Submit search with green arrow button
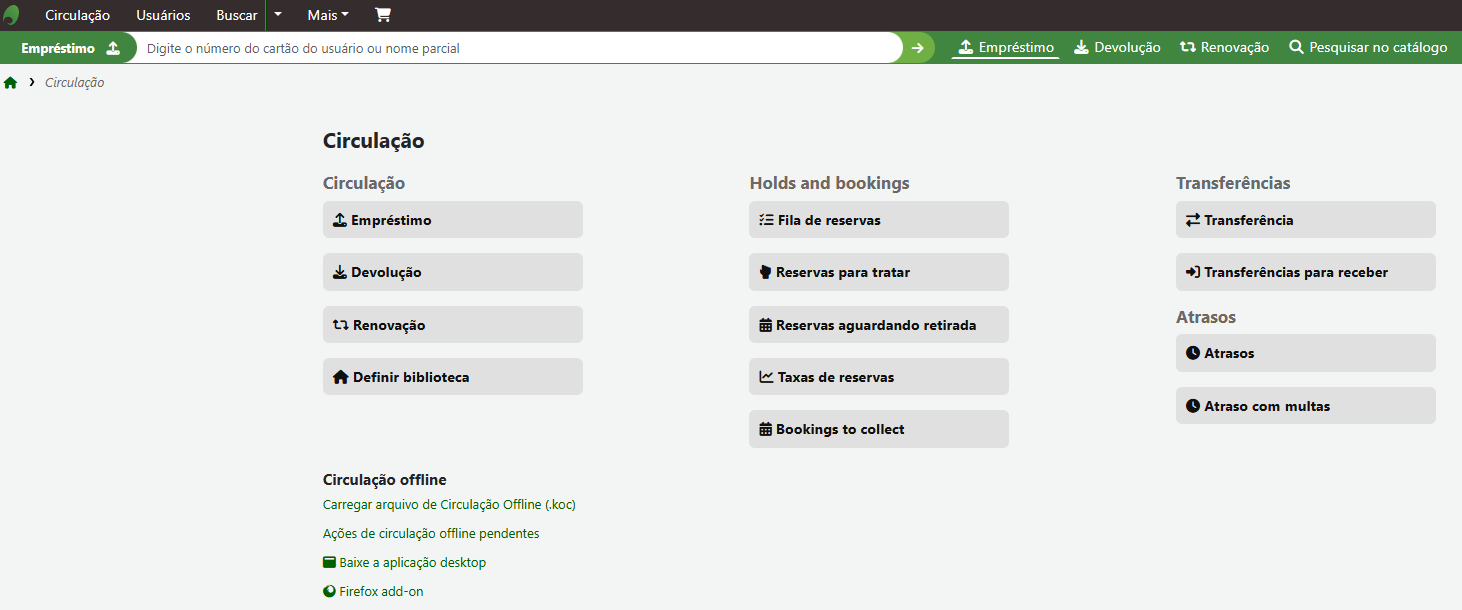 pos(918,48)
